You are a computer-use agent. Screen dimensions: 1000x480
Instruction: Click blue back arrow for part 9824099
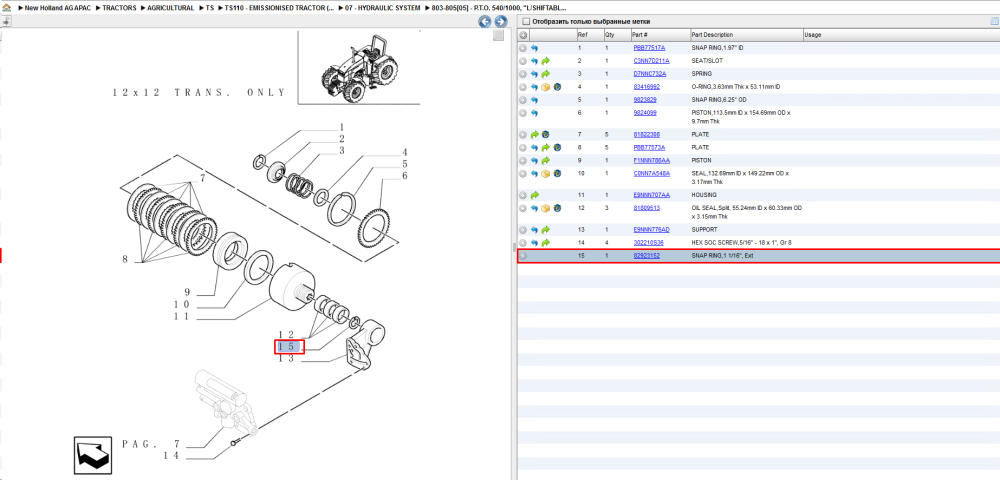[534, 113]
